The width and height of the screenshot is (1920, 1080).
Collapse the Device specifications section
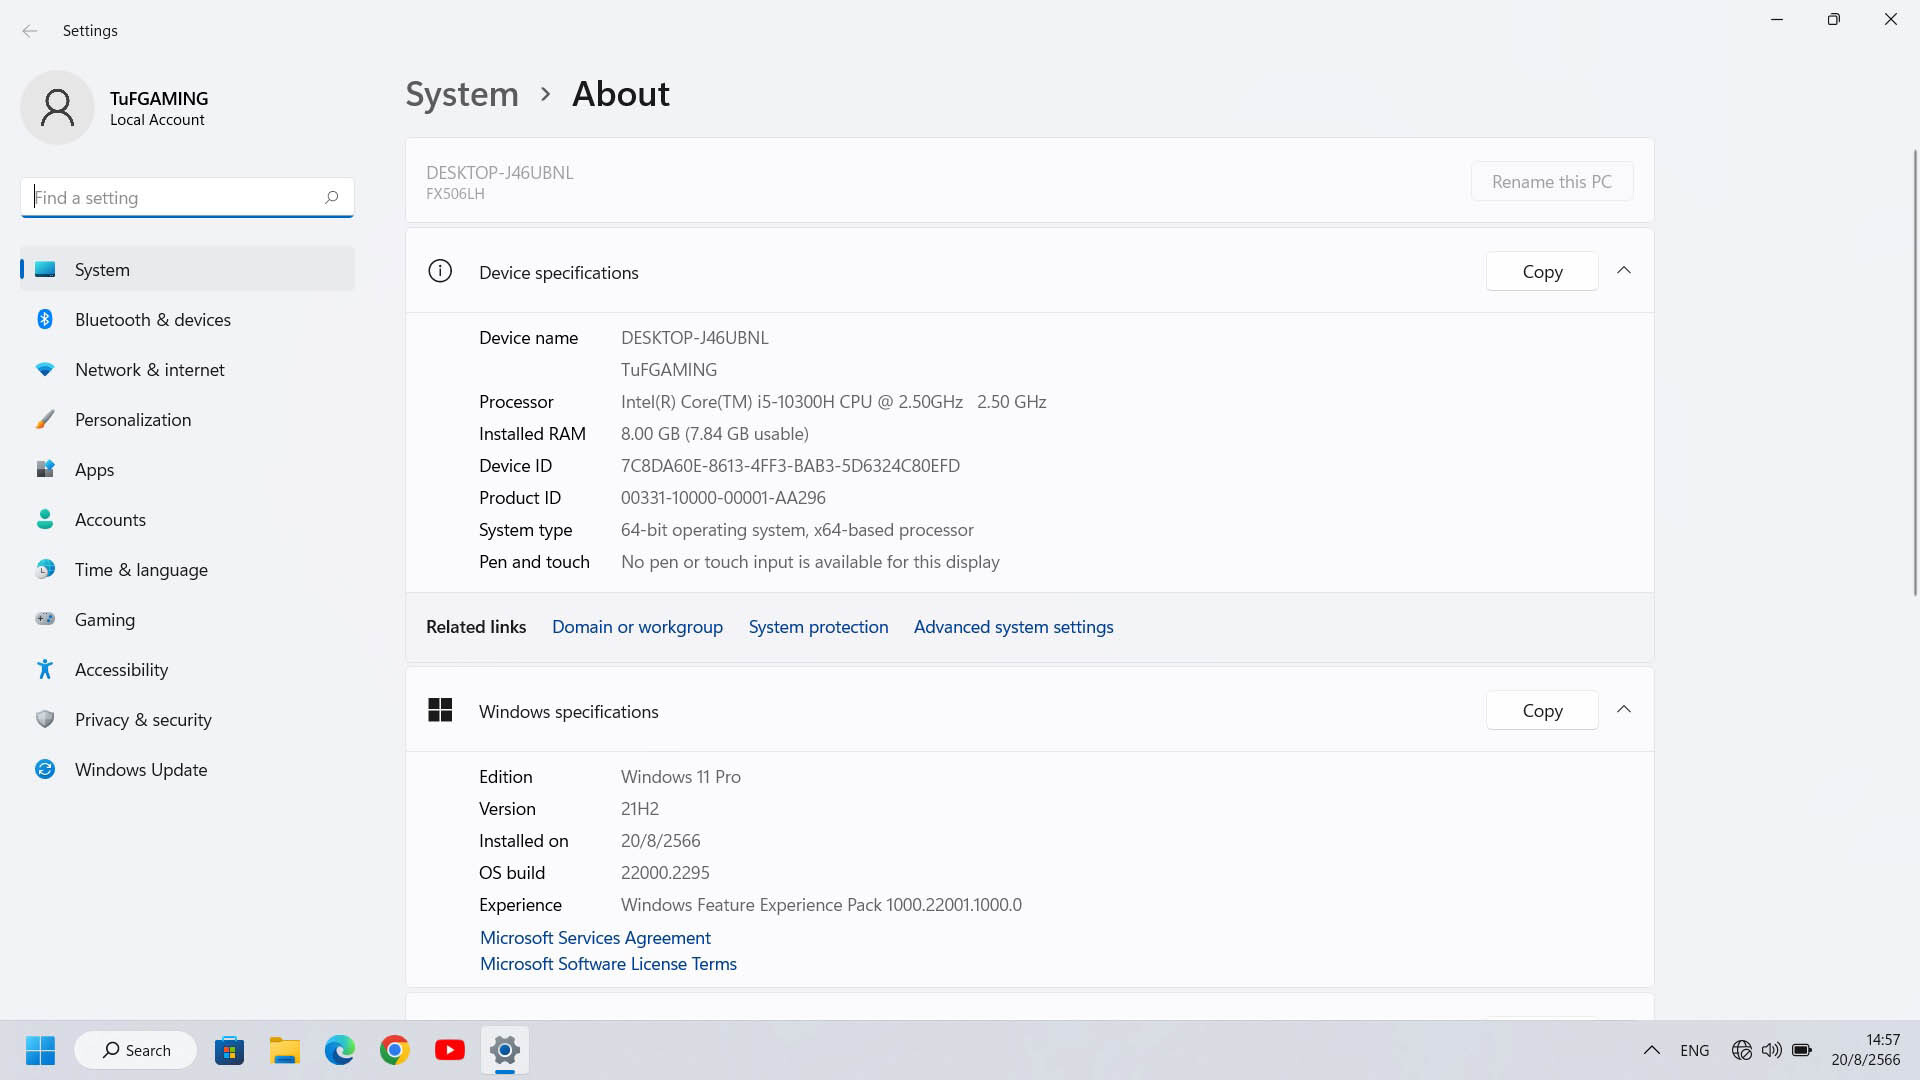(1624, 271)
